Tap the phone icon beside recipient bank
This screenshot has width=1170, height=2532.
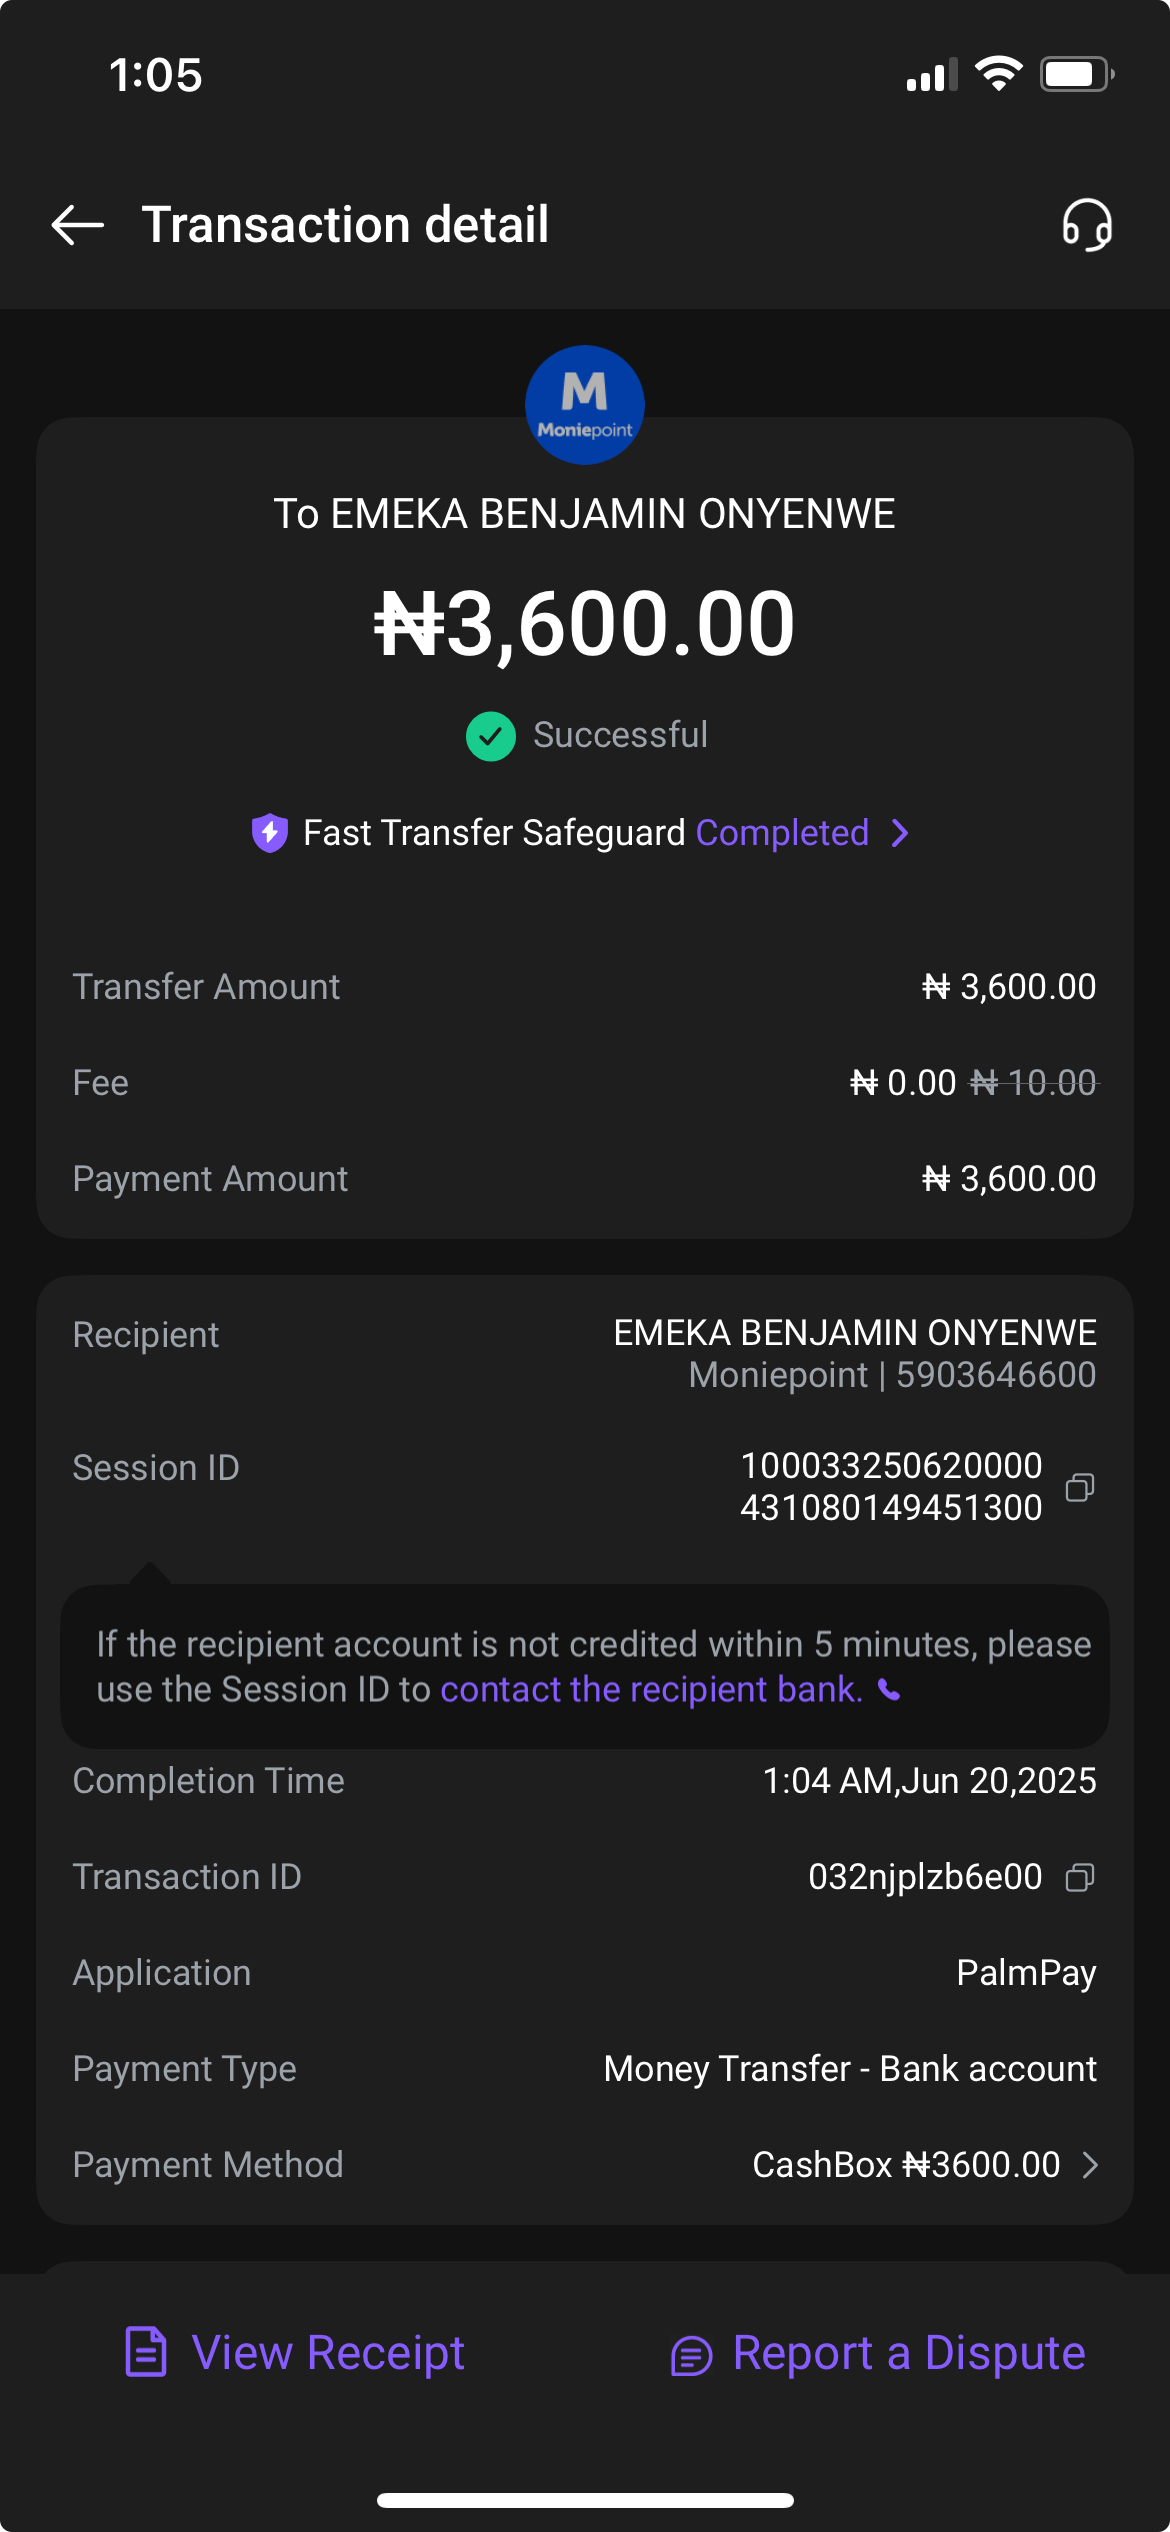[889, 1690]
